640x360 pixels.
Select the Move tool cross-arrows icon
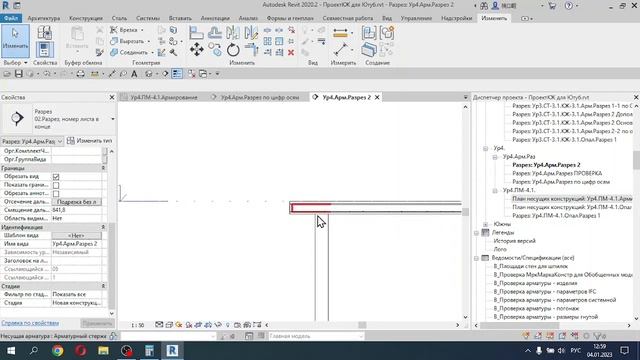[196, 50]
